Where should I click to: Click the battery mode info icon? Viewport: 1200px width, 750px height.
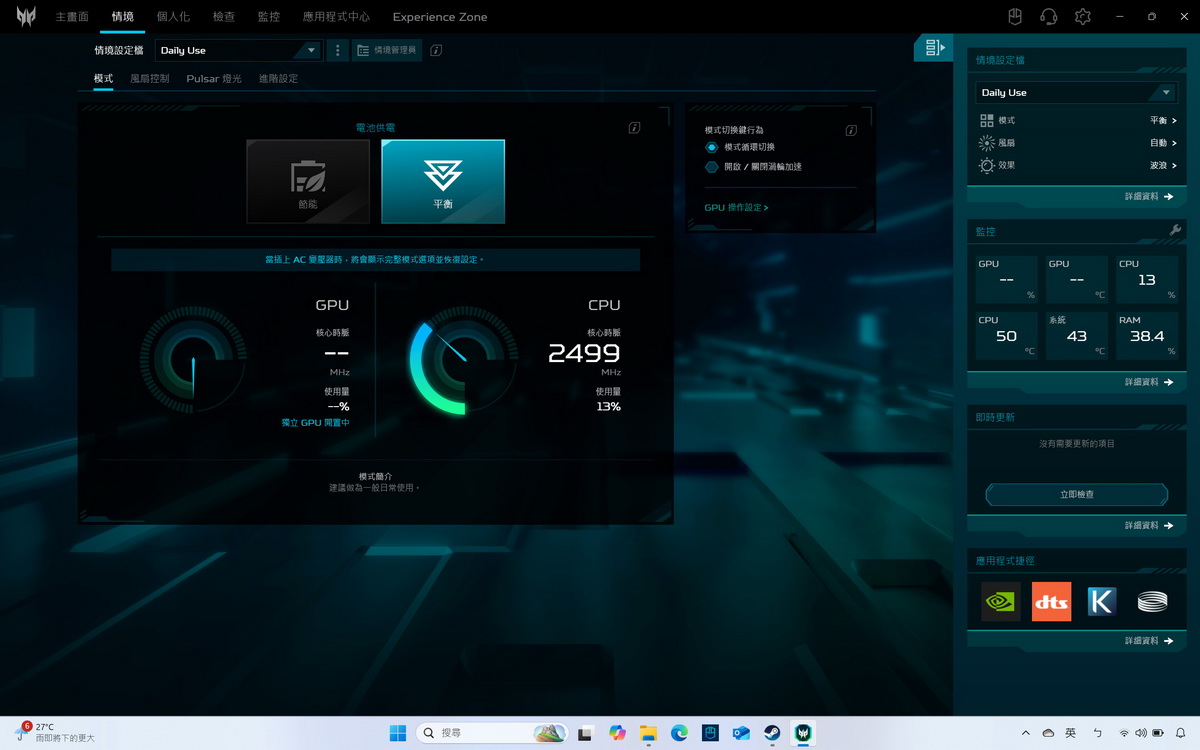coord(634,128)
